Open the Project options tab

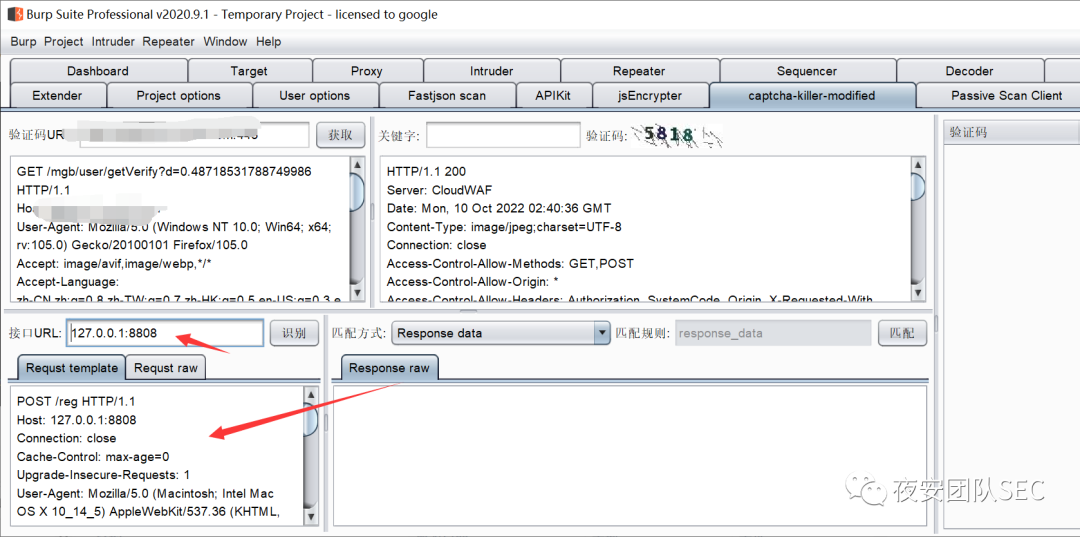click(x=178, y=96)
